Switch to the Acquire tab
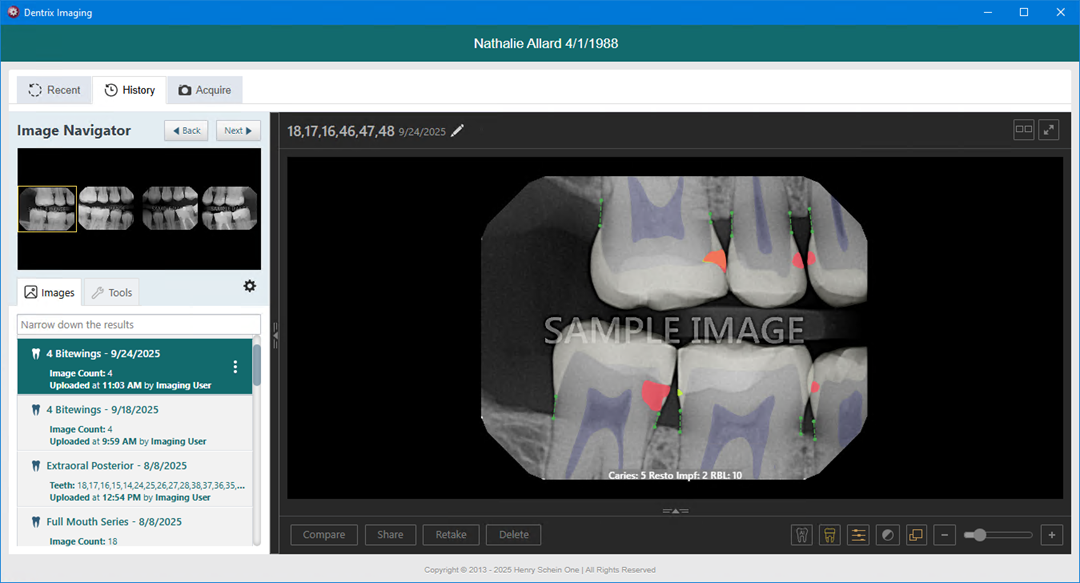 coord(205,90)
